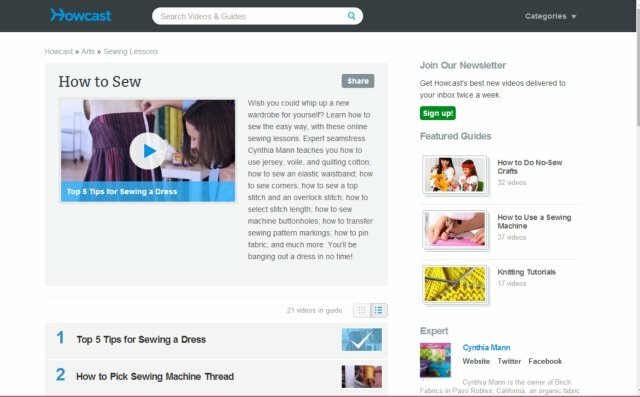Image resolution: width=640 pixels, height=397 pixels.
Task: Visit the expert's Website link
Action: click(x=476, y=361)
